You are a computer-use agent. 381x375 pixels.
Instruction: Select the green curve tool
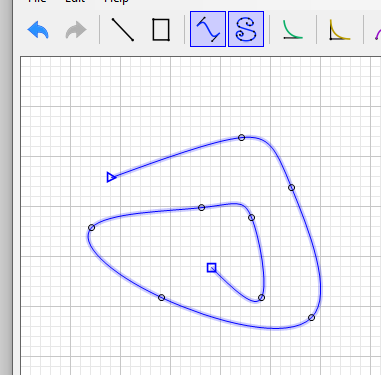(293, 30)
